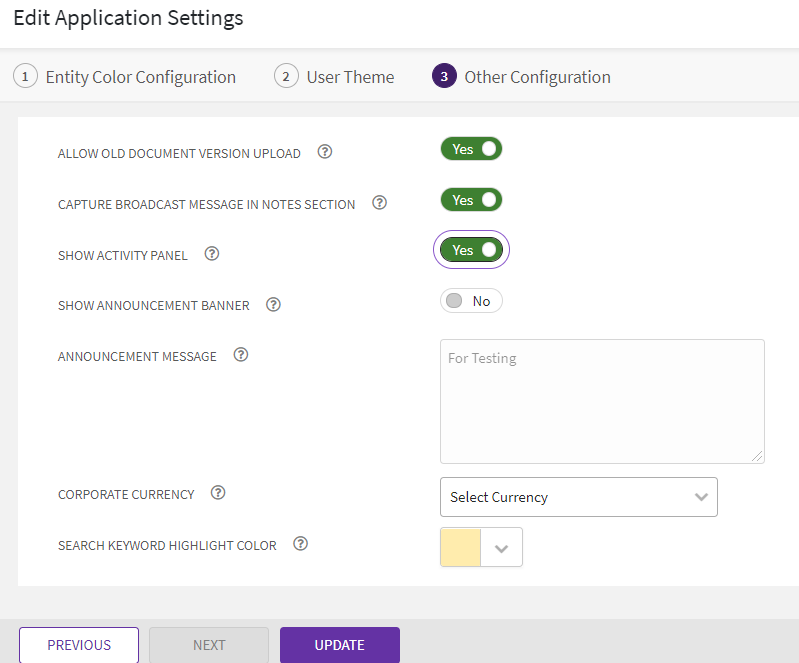The image size is (799, 663).
Task: Show help info for Announcement Message
Action: pyautogui.click(x=240, y=355)
